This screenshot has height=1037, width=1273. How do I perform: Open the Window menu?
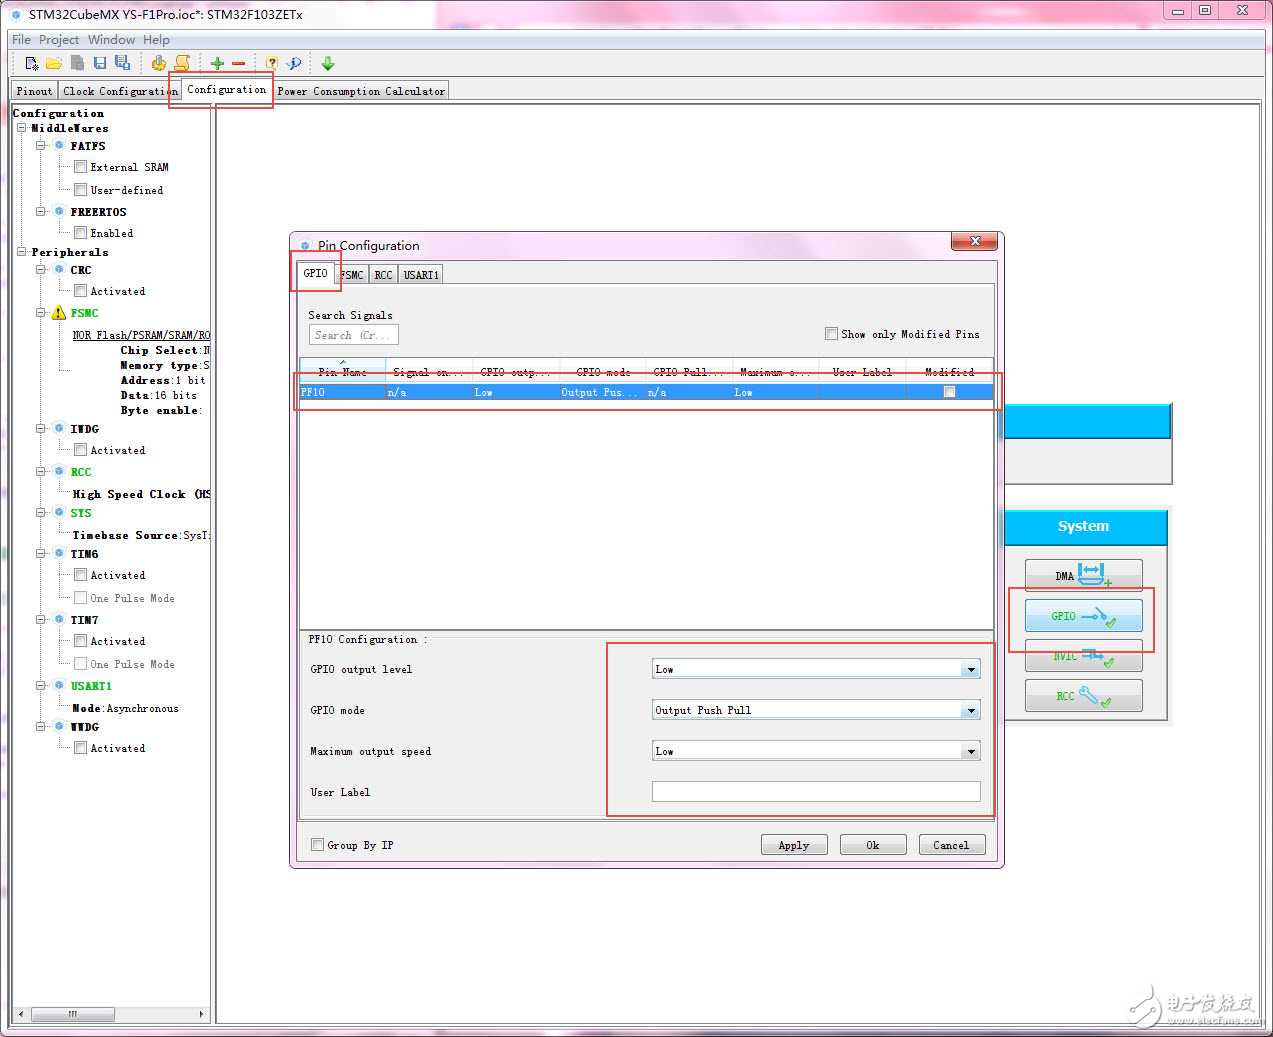111,40
